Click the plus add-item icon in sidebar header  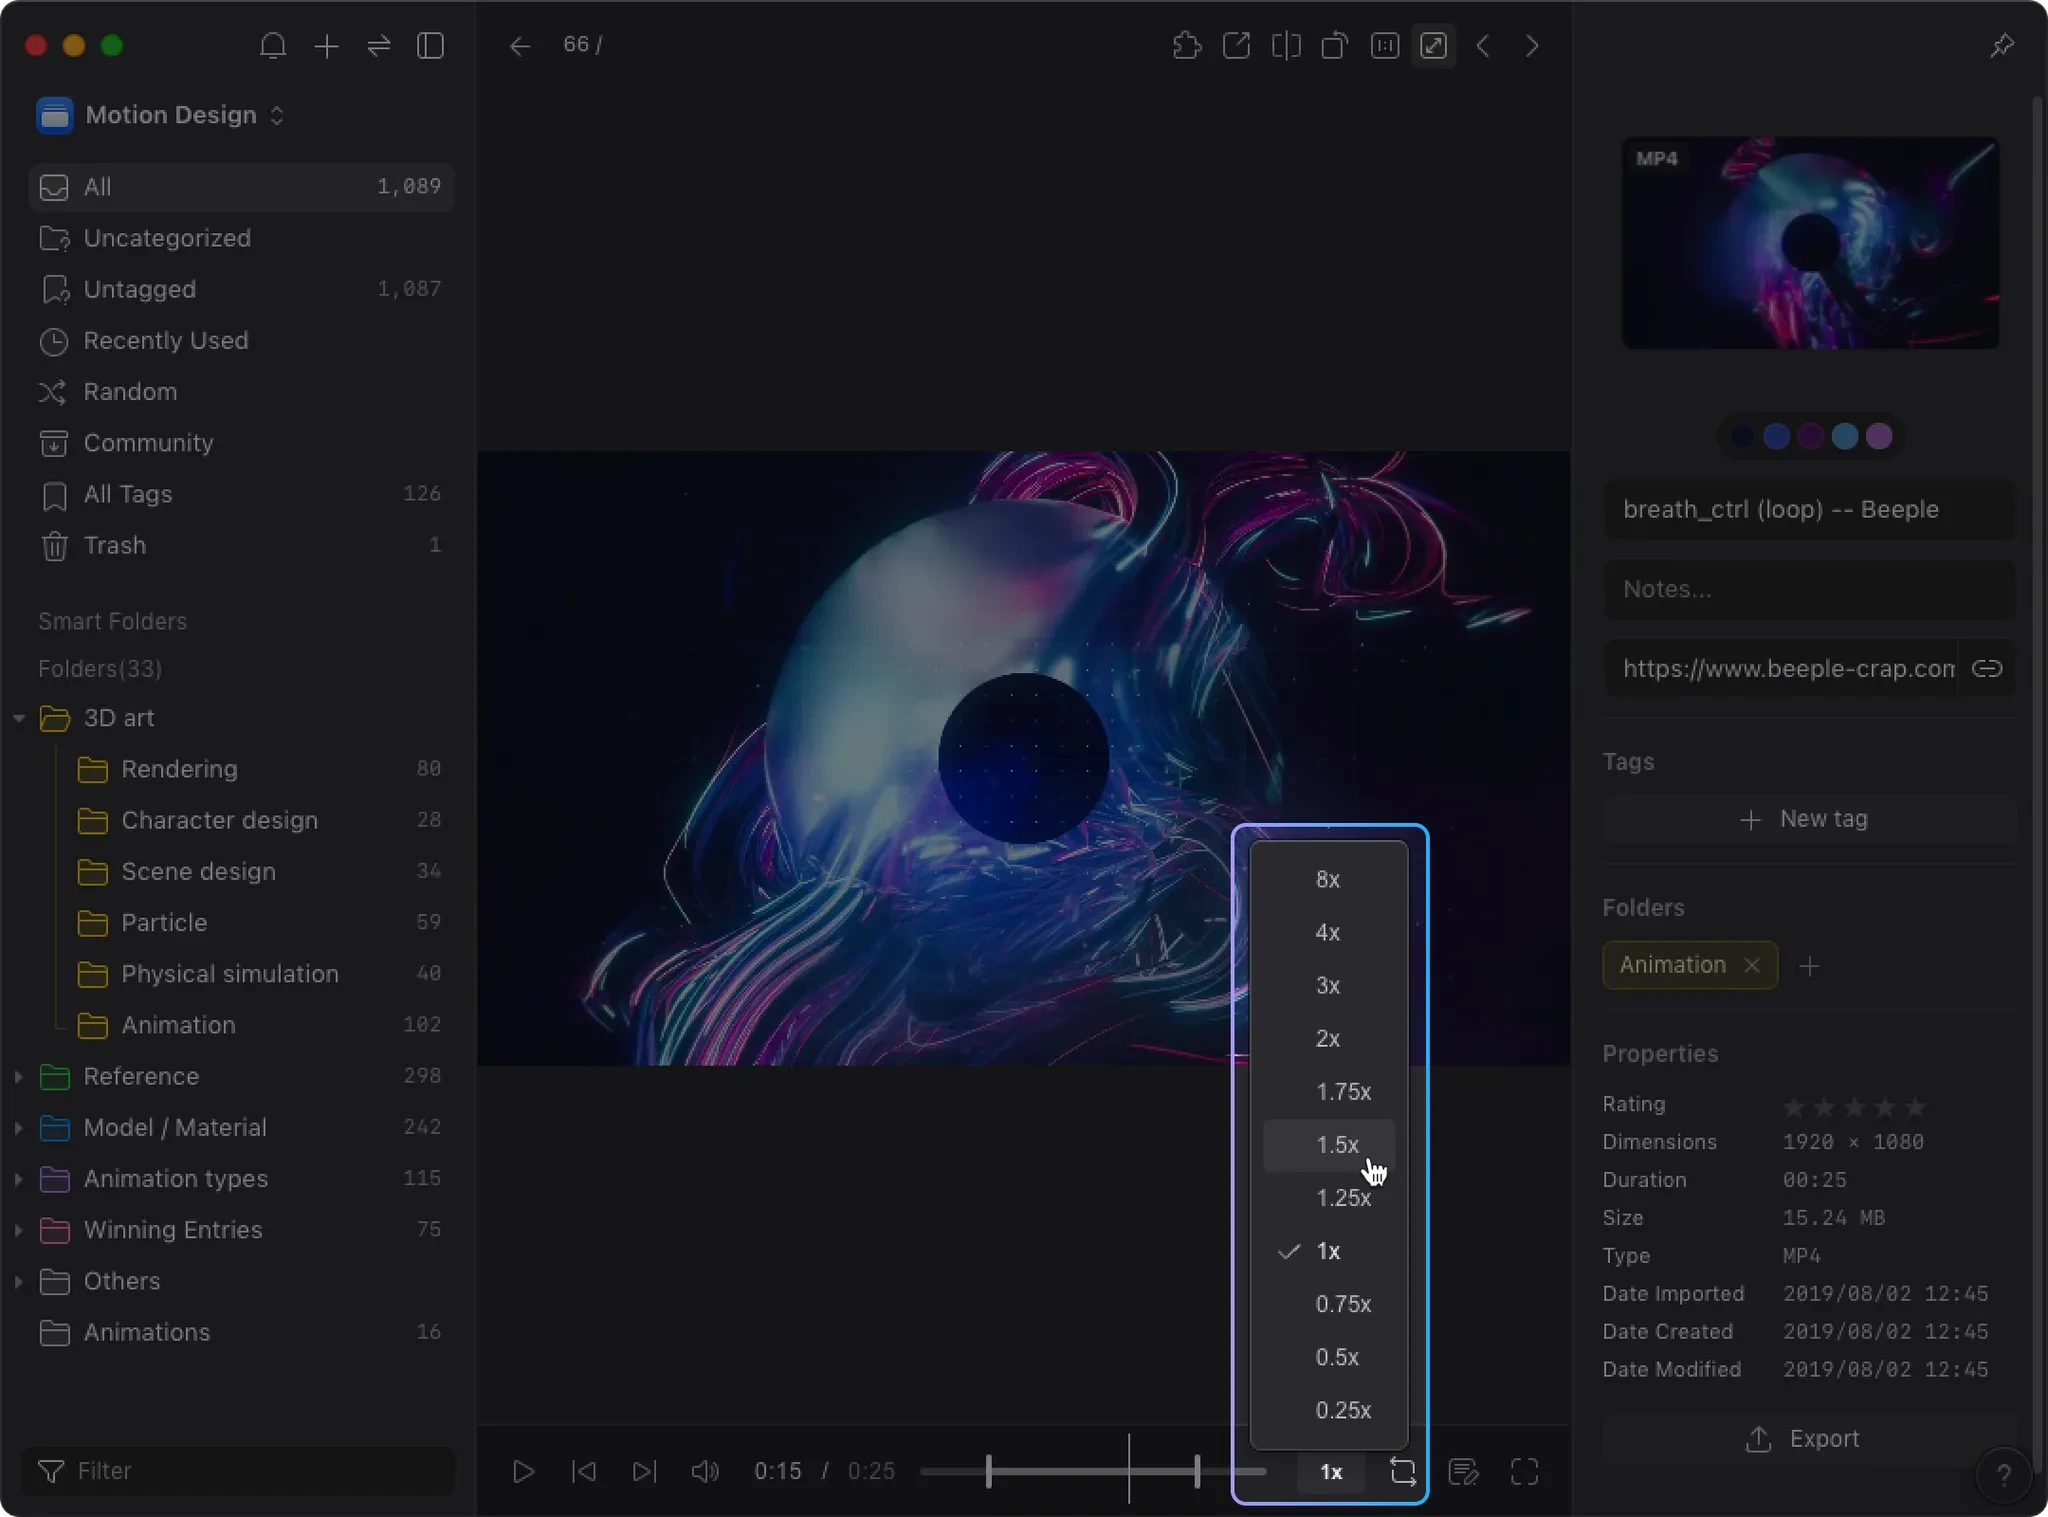pos(326,46)
